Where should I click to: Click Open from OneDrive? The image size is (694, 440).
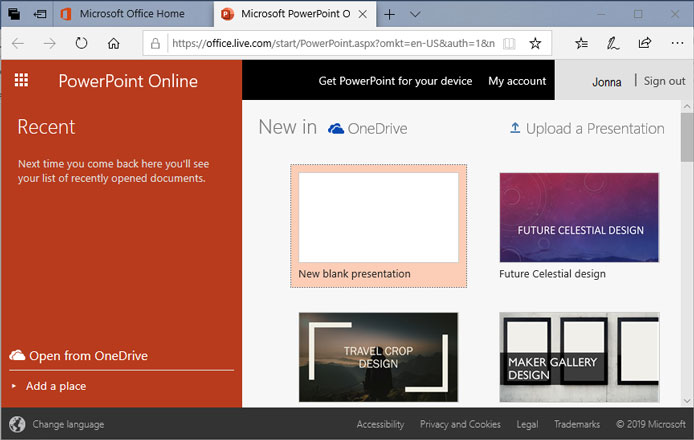tap(89, 356)
